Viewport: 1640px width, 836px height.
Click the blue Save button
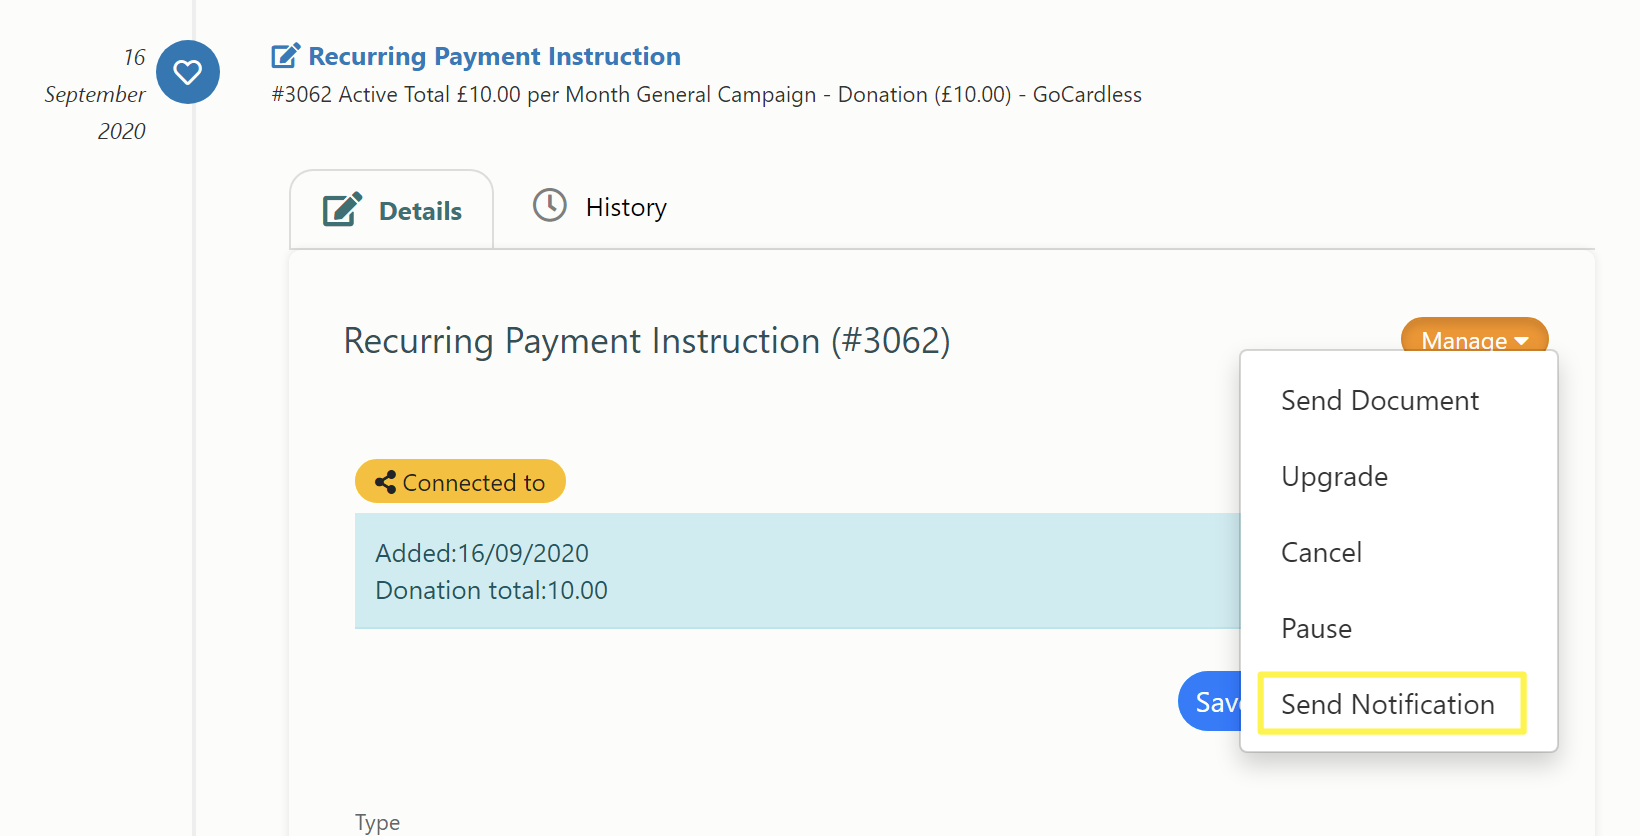click(x=1210, y=701)
